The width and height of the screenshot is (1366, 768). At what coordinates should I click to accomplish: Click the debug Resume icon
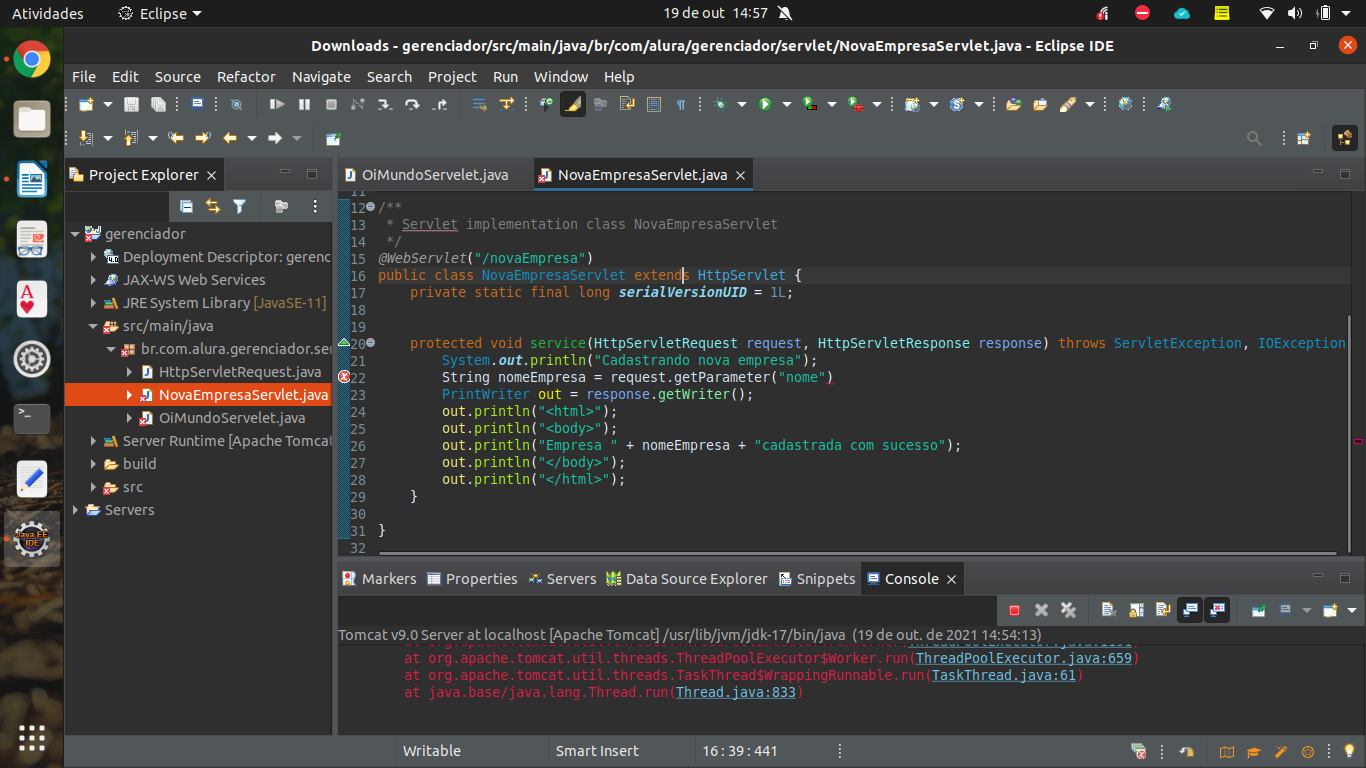coord(277,104)
